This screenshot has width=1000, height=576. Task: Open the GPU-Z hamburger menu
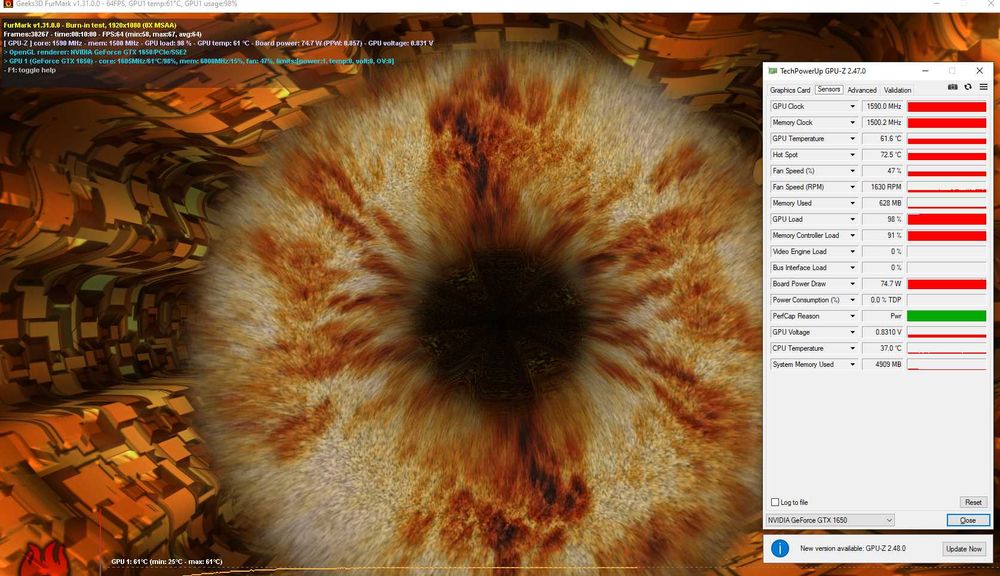(983, 87)
